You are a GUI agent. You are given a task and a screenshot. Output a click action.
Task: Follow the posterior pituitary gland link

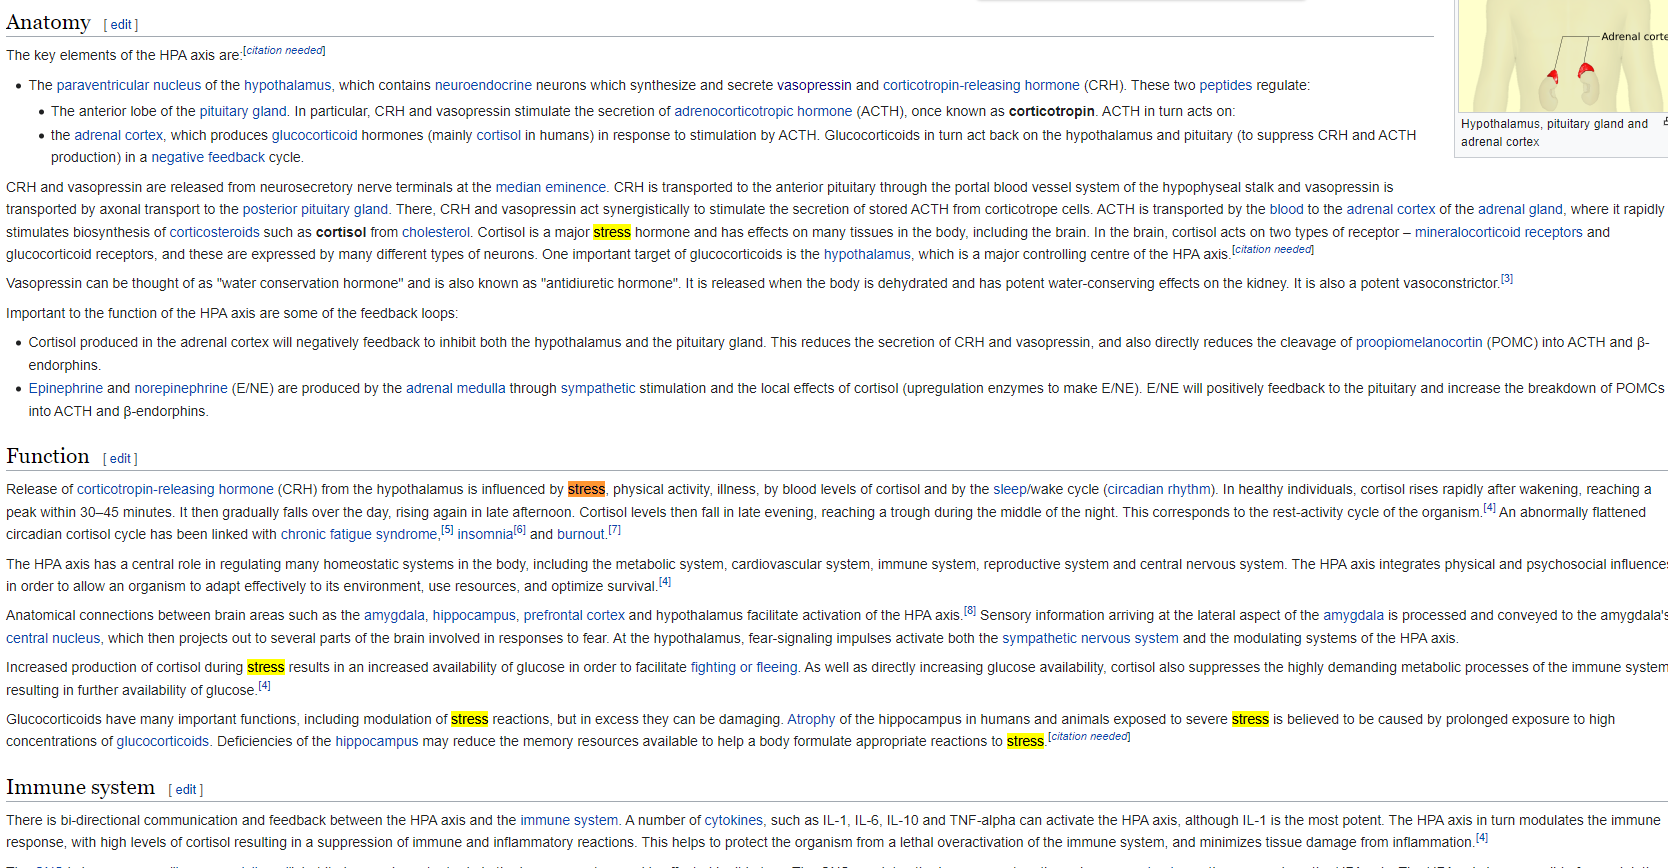click(x=315, y=209)
